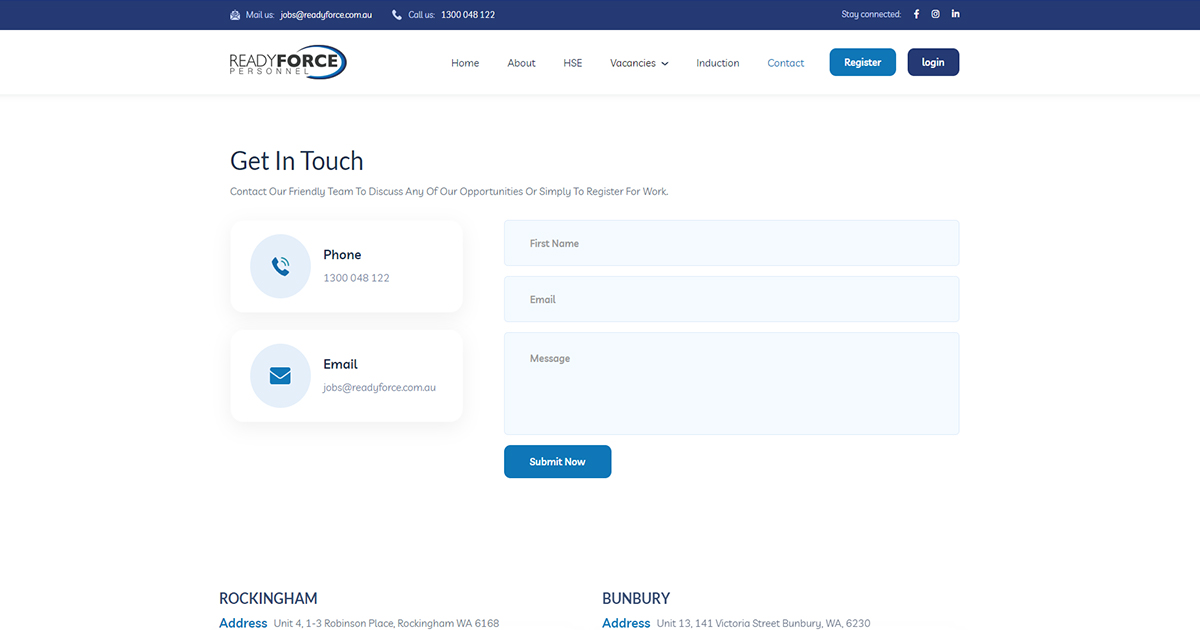Viewport: 1200px width, 630px height.
Task: Focus the First Name input field
Action: [x=731, y=243]
